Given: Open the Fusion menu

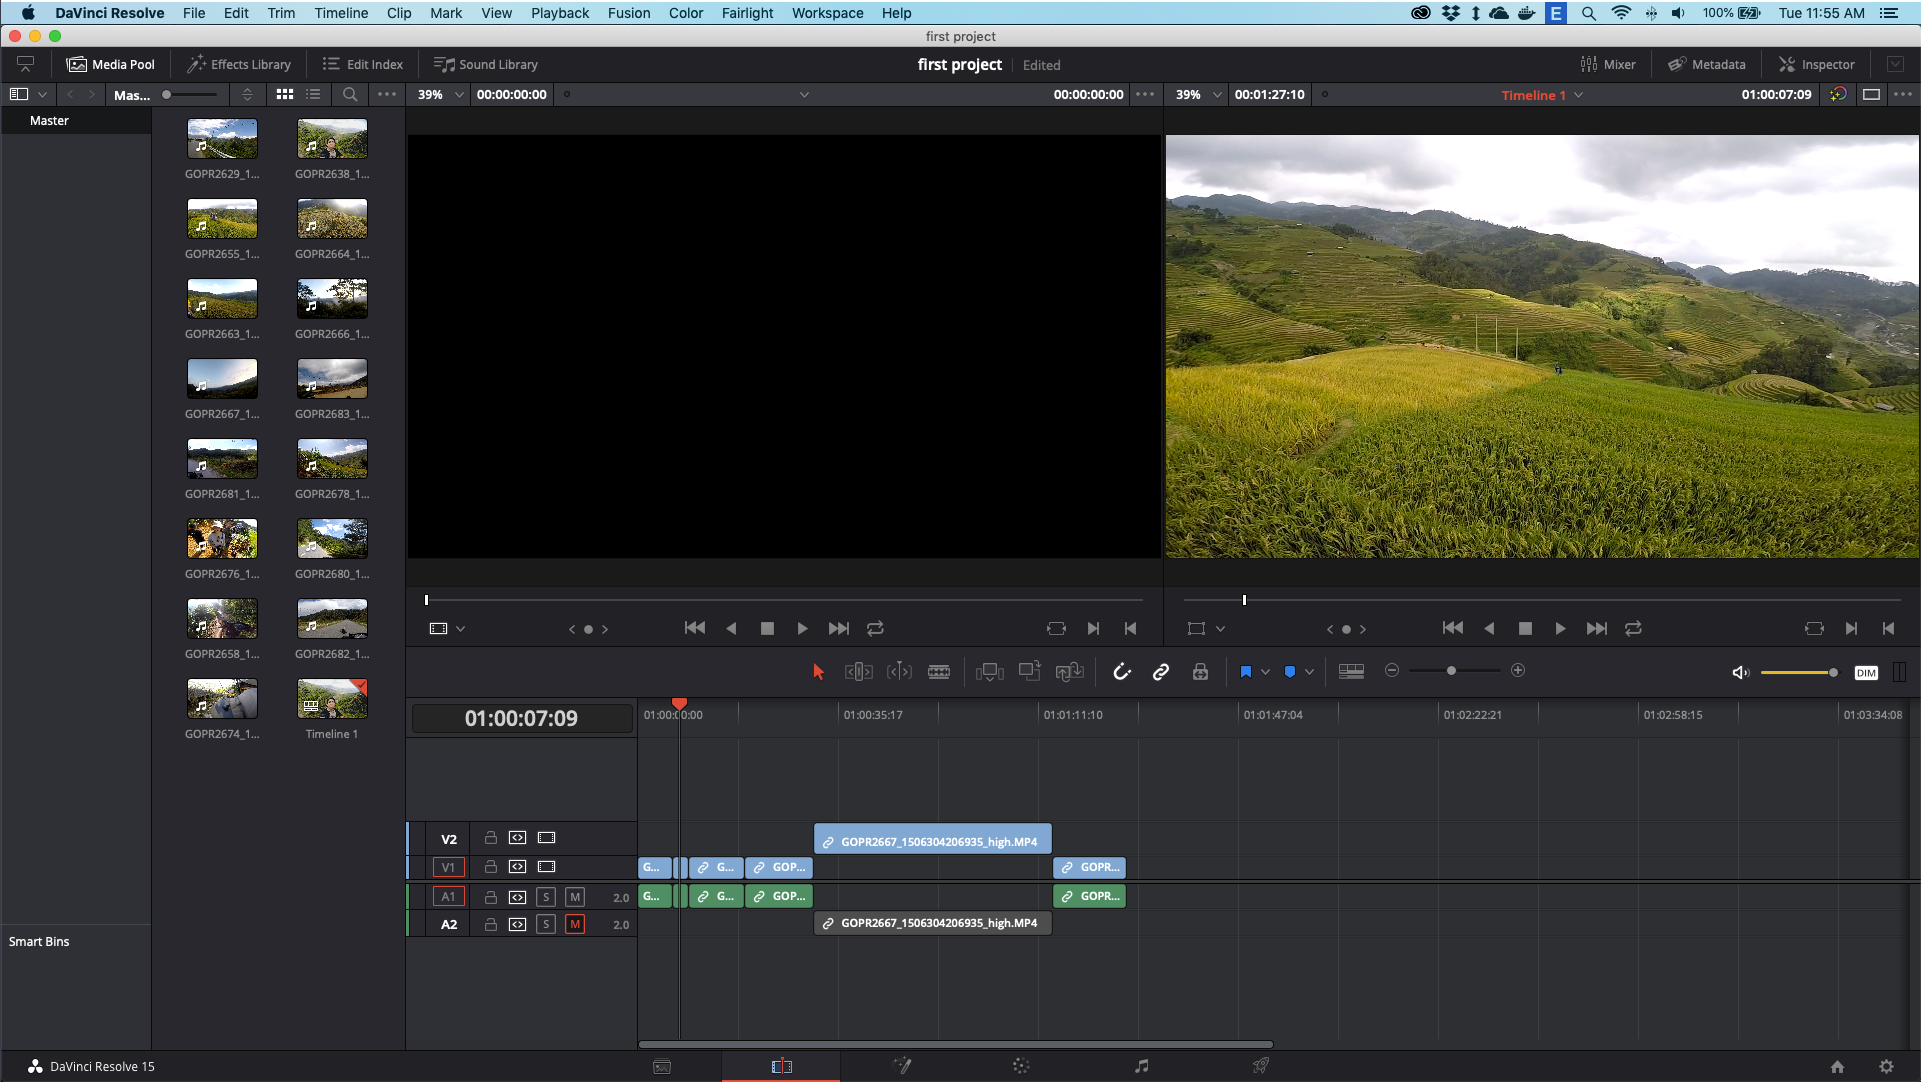Looking at the screenshot, I should [628, 13].
